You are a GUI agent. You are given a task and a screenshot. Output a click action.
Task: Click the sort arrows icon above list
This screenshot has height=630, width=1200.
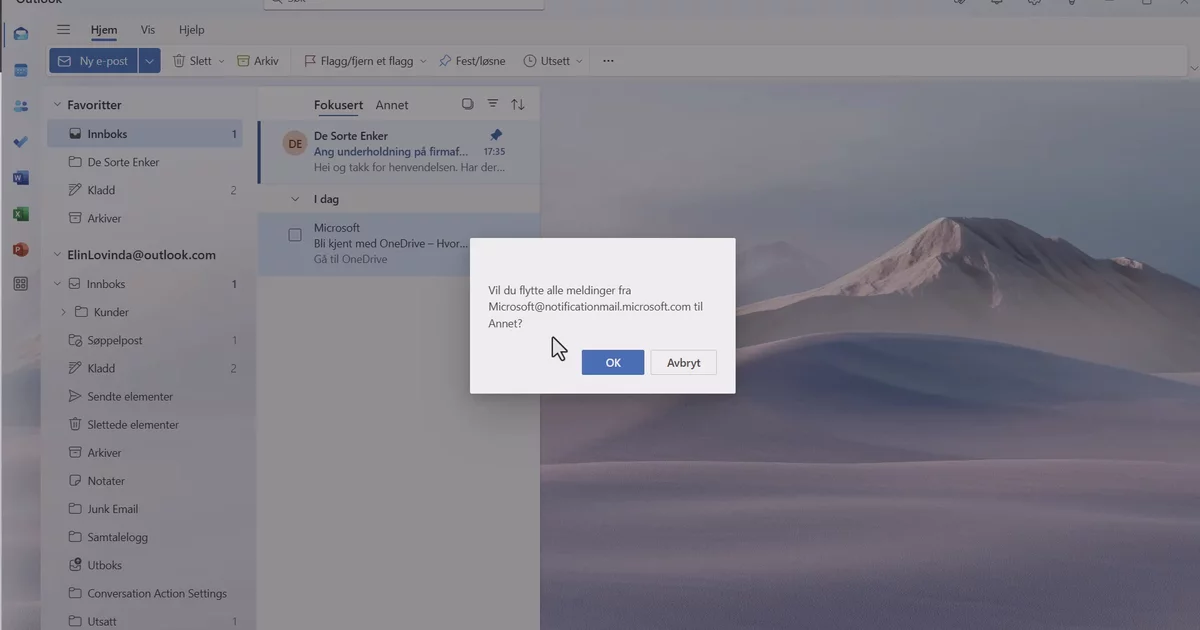[x=518, y=104]
